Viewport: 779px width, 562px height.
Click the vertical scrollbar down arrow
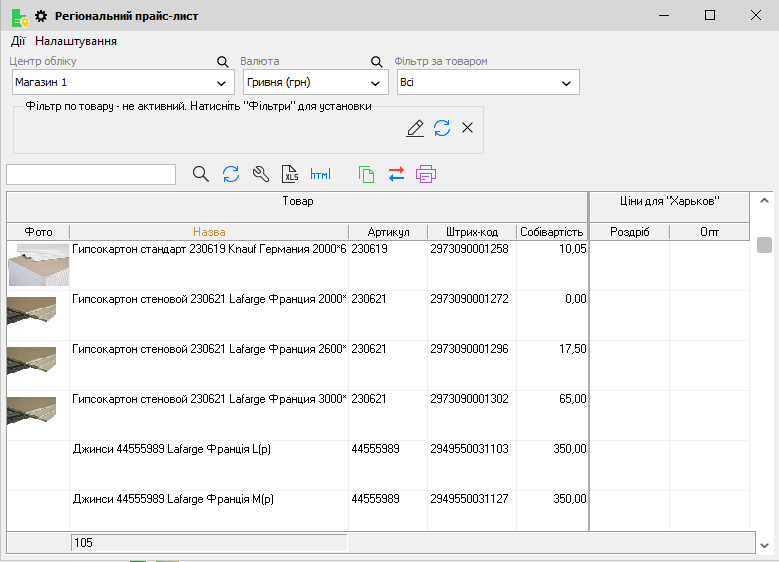[765, 544]
